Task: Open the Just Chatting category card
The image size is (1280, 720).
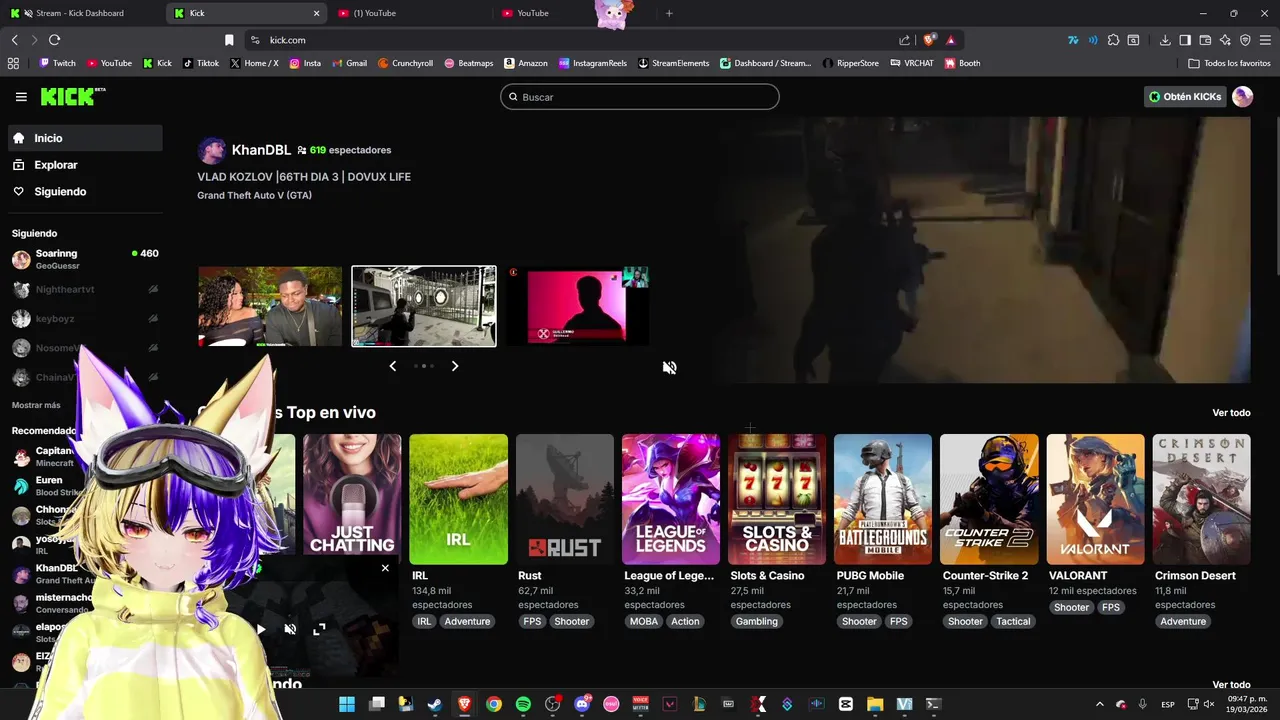Action: click(352, 499)
